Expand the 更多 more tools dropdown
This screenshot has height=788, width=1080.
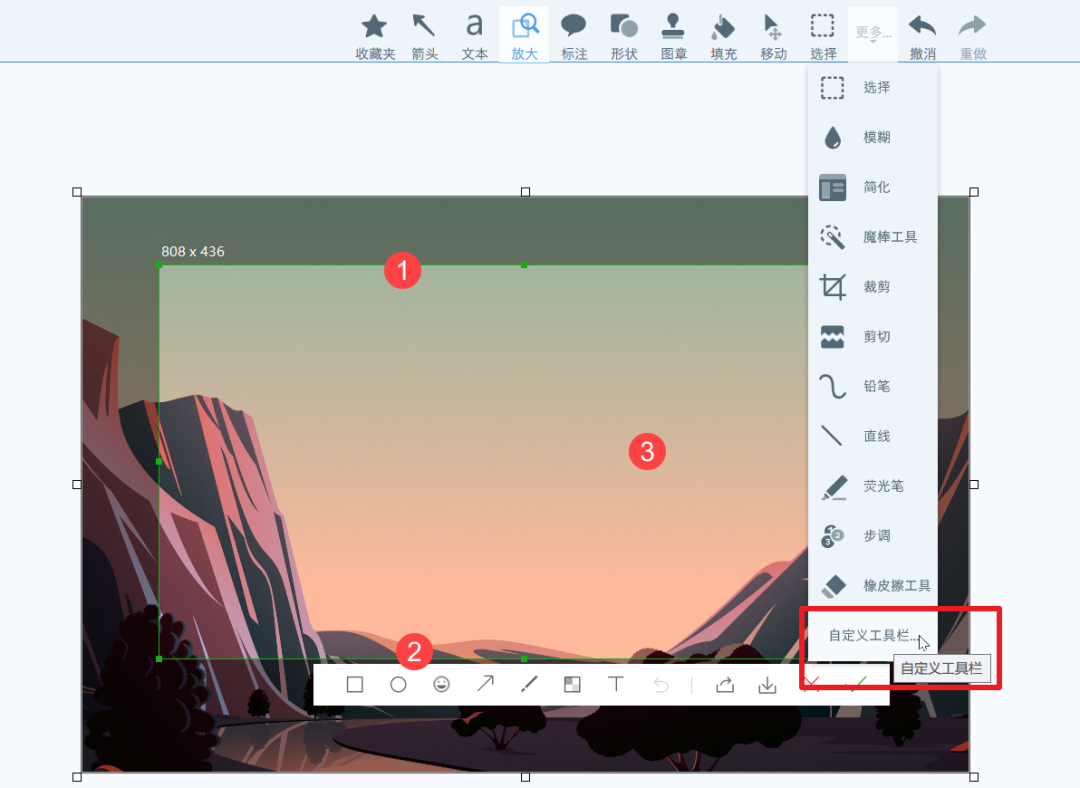pos(873,33)
